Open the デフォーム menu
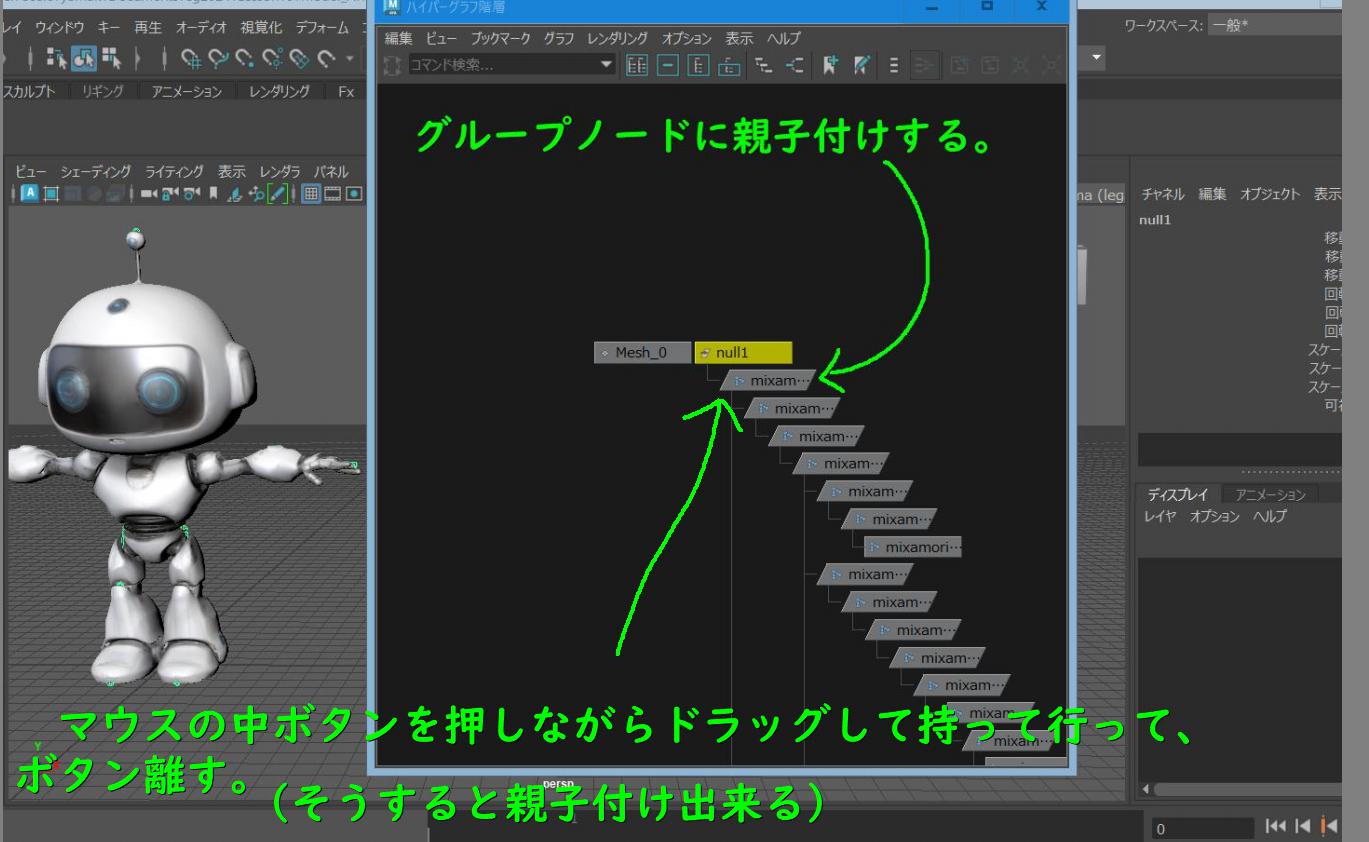 click(x=323, y=27)
